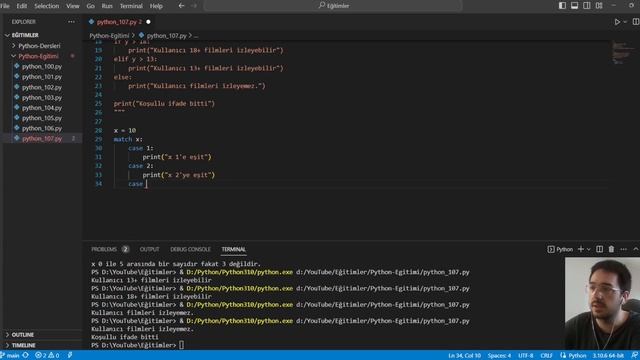
Task: Change encoding via UTF-8
Action: [526, 355]
